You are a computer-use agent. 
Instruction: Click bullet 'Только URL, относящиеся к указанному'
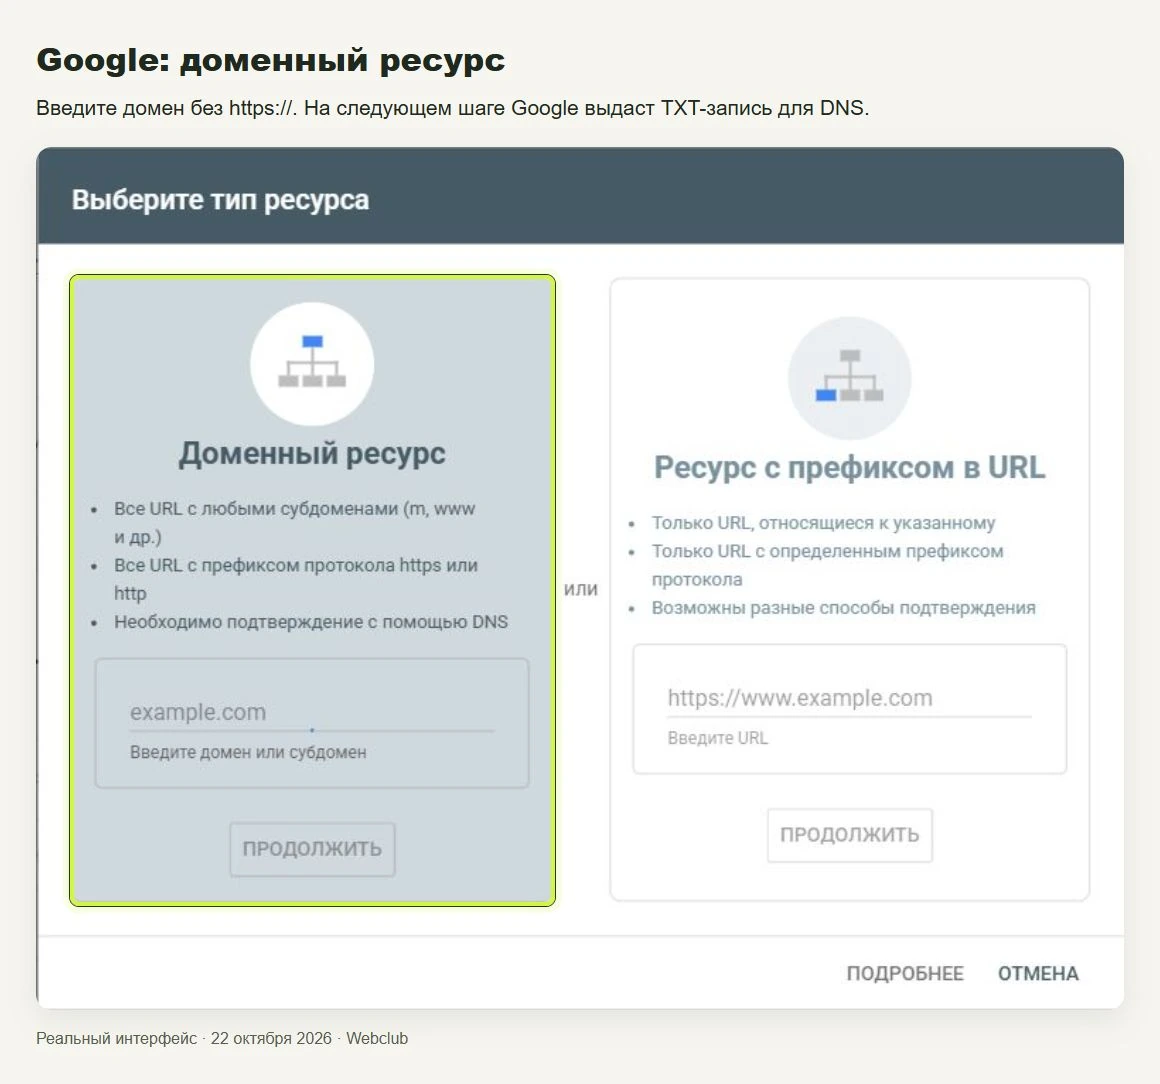(x=823, y=523)
